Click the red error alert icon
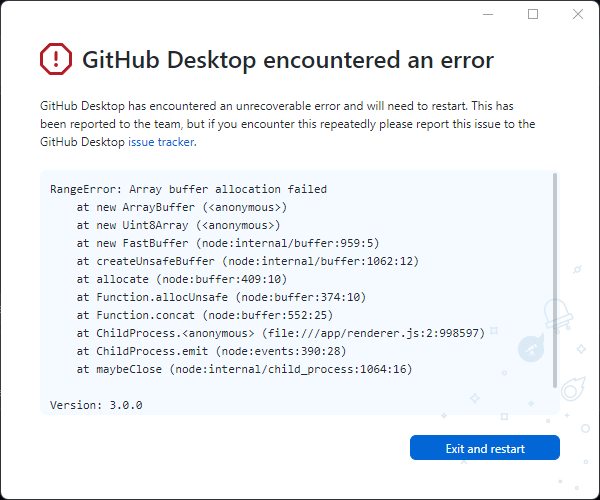Image resolution: width=600 pixels, height=500 pixels. 57,60
